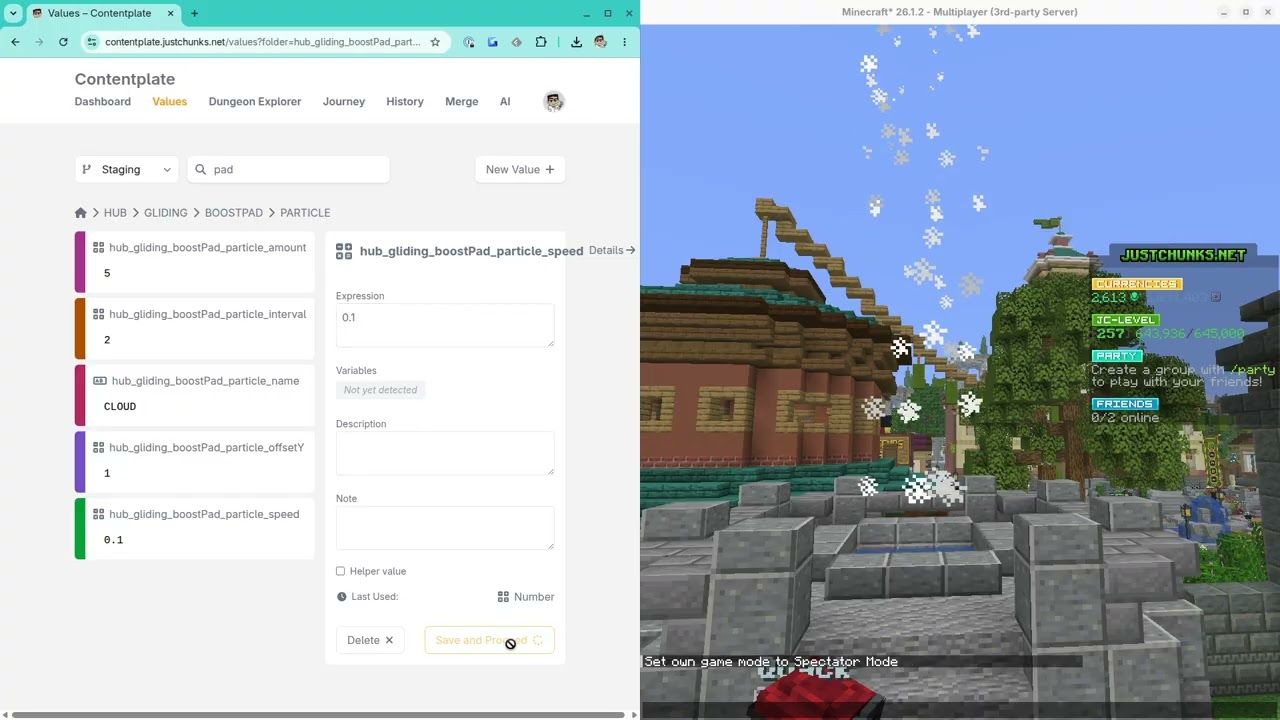The image size is (1280, 720).
Task: Open the Dashboard tab
Action: pos(103,101)
